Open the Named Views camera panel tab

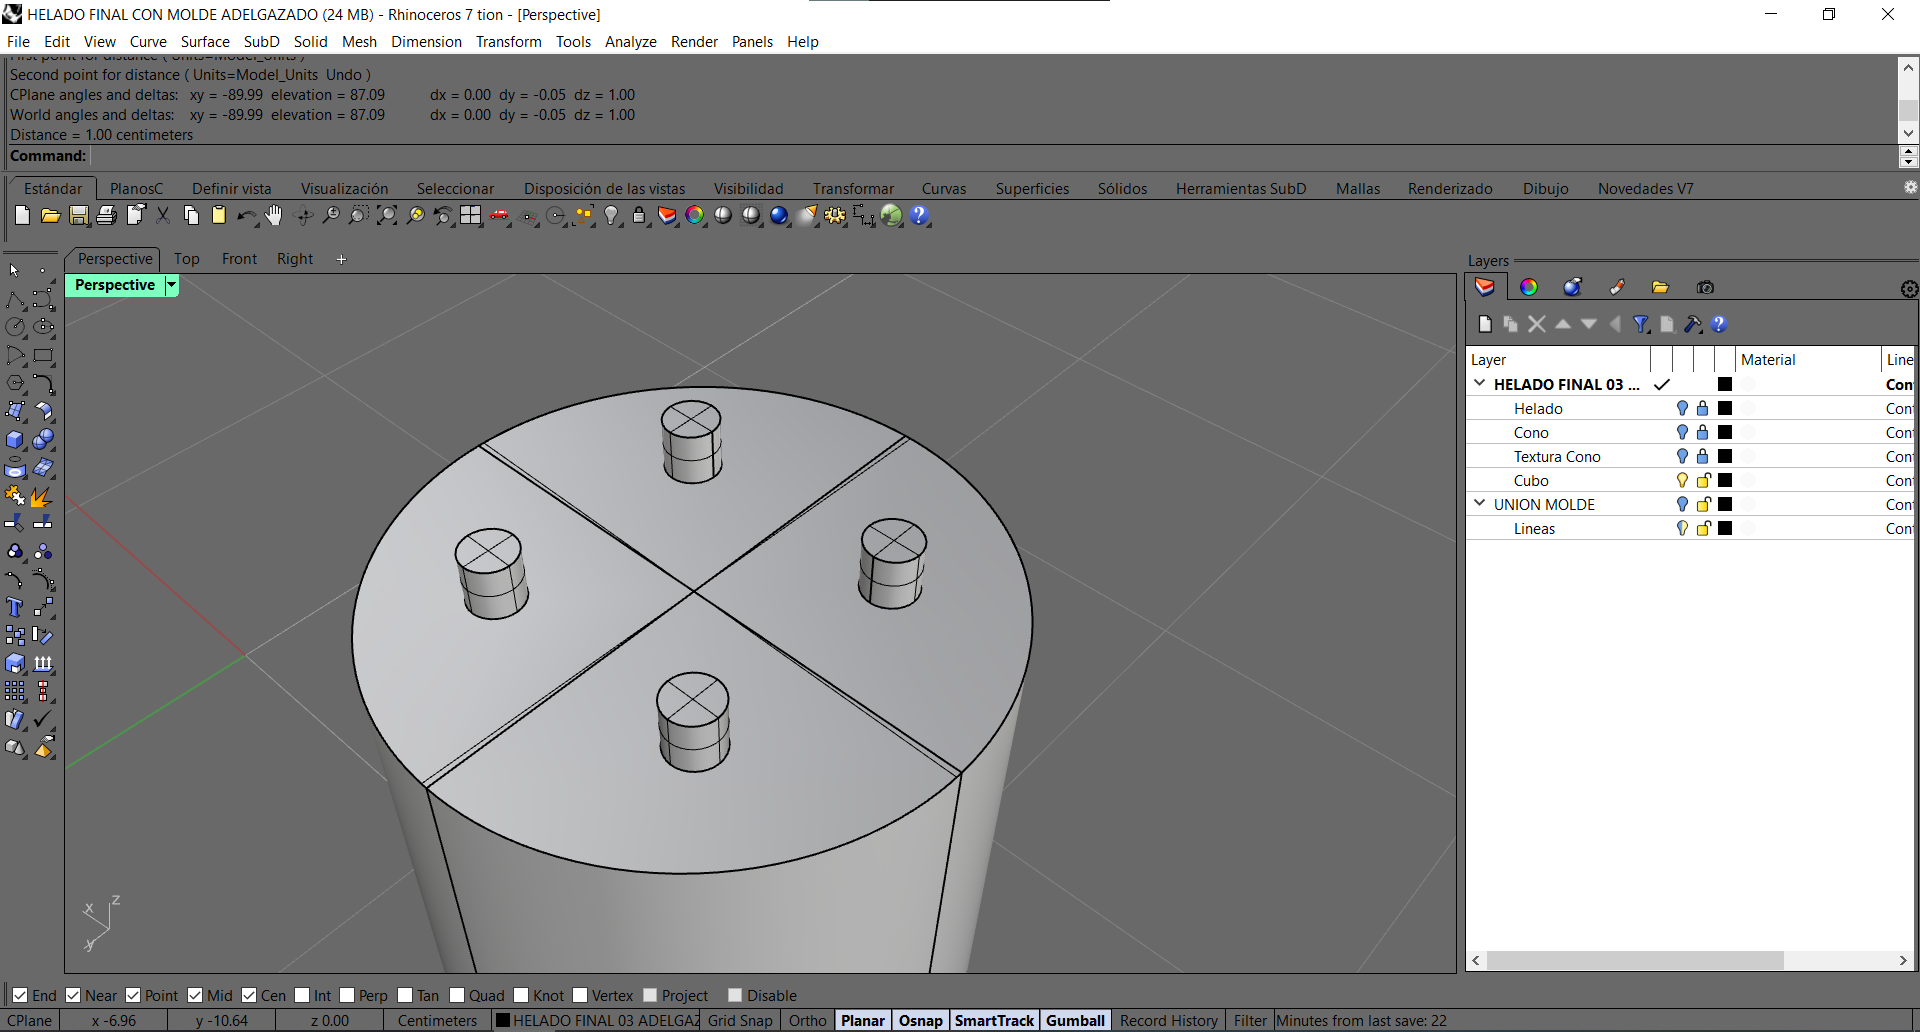[x=1705, y=287]
